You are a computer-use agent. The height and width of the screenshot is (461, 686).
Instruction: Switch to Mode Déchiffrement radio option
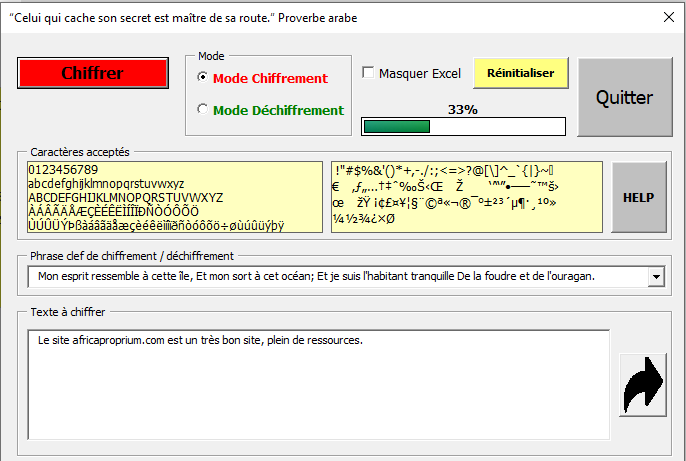[x=203, y=110]
